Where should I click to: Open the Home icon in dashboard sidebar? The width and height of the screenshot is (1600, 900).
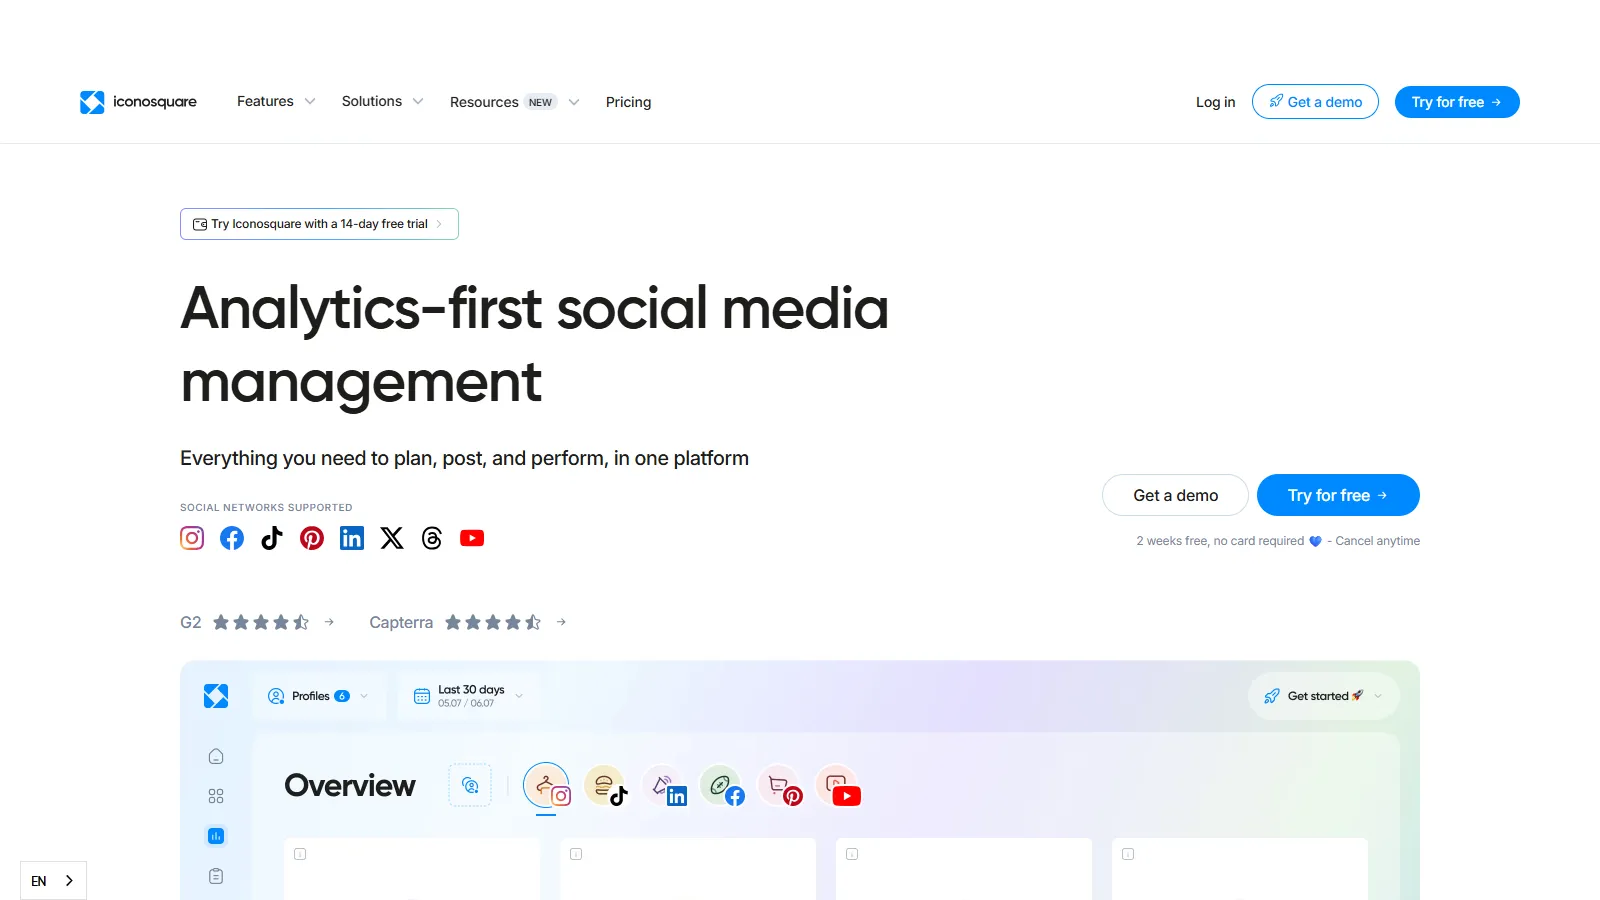click(x=216, y=756)
